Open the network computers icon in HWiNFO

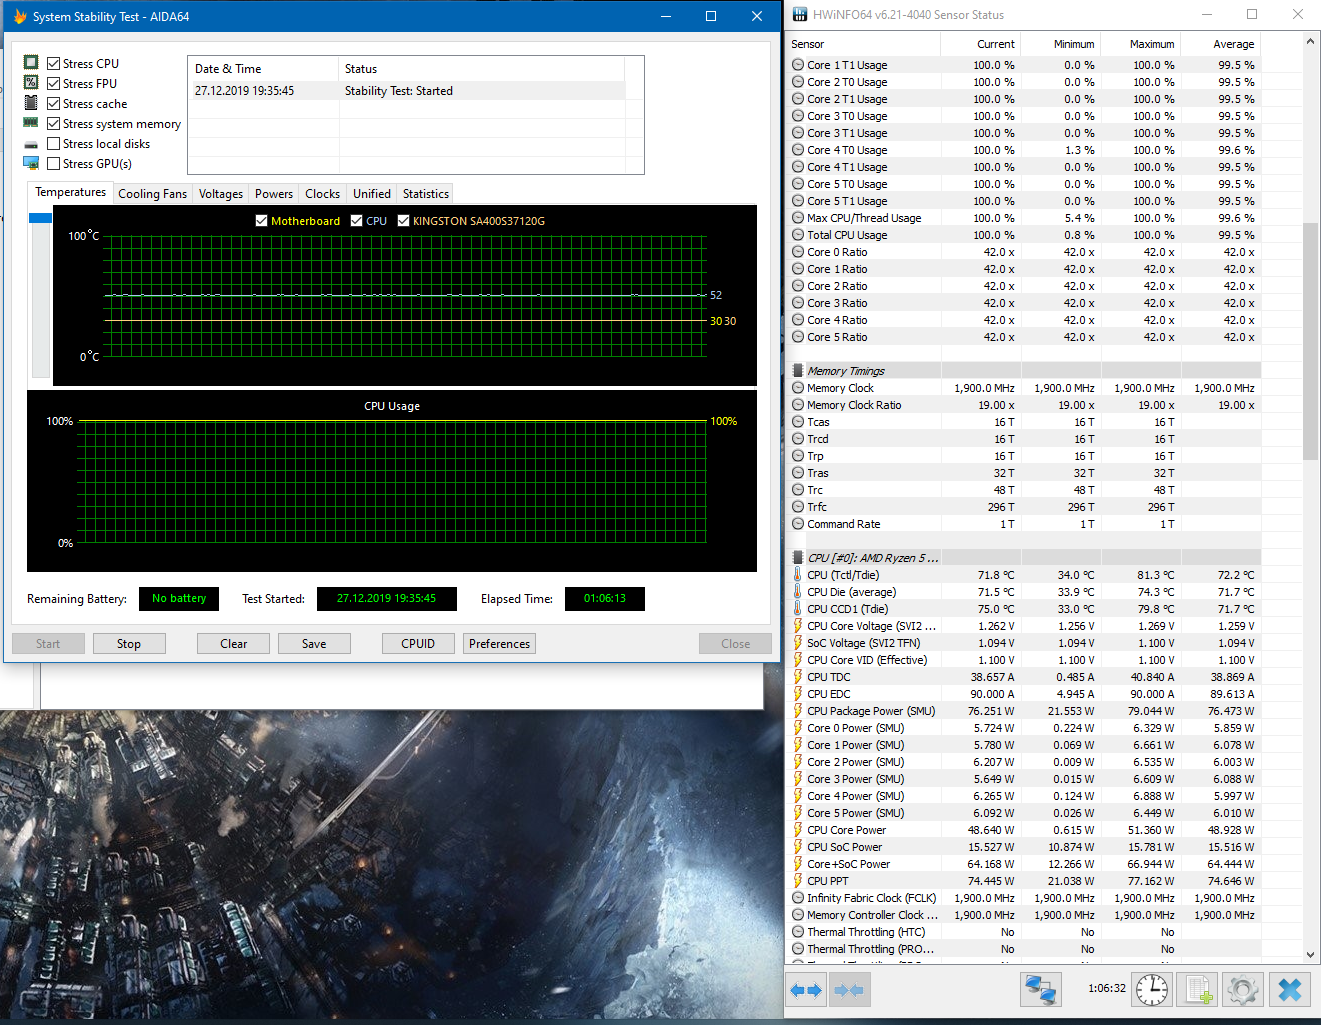click(x=1041, y=990)
